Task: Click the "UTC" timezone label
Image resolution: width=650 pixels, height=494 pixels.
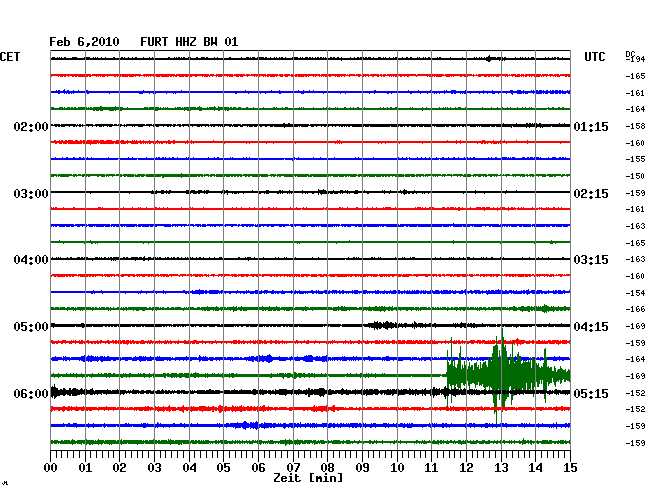Action: (594, 57)
